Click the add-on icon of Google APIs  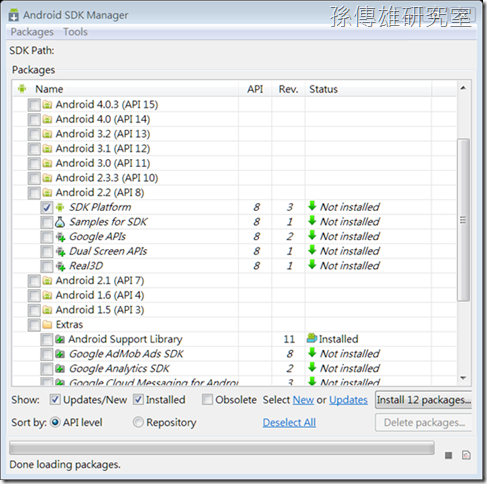coord(60,237)
